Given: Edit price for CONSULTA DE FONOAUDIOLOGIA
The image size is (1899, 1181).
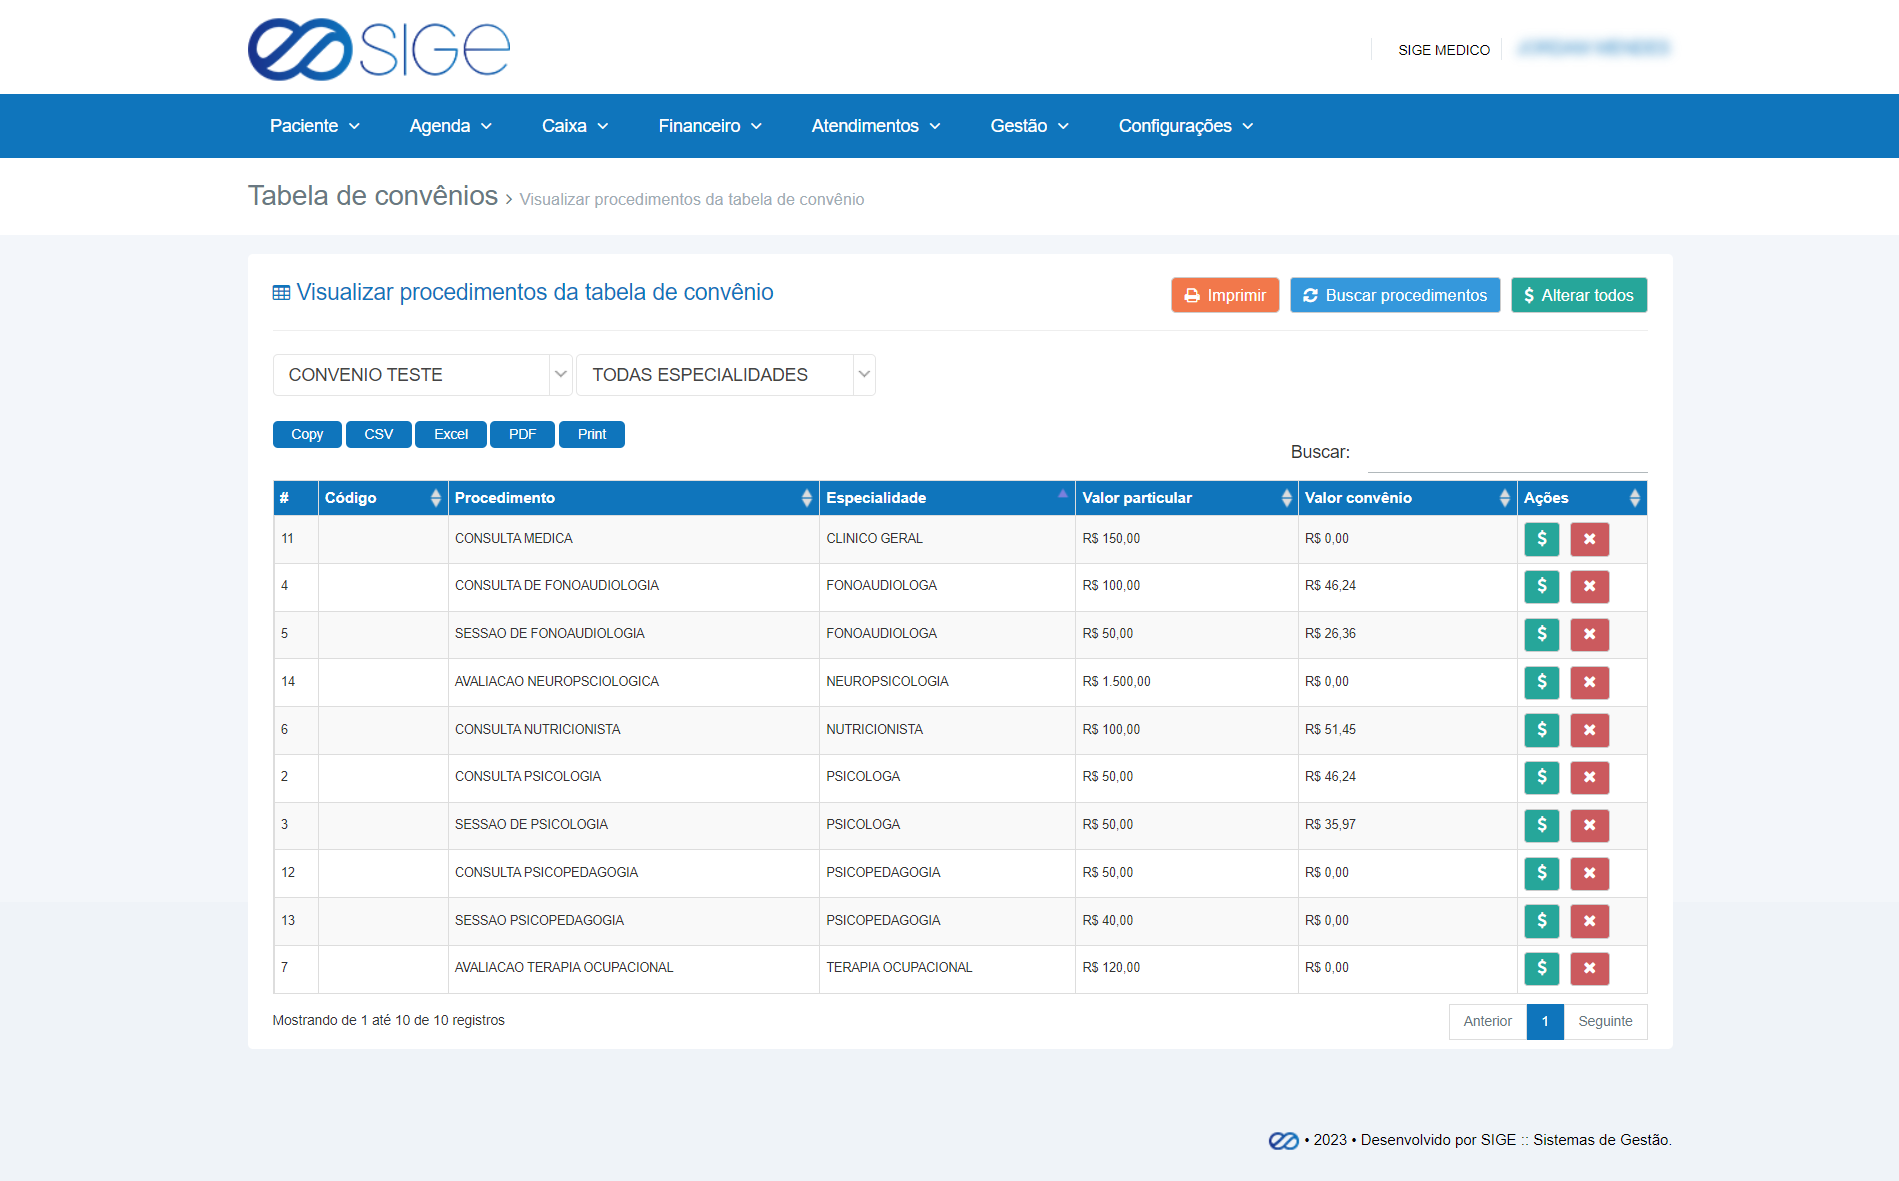Looking at the screenshot, I should (1541, 586).
